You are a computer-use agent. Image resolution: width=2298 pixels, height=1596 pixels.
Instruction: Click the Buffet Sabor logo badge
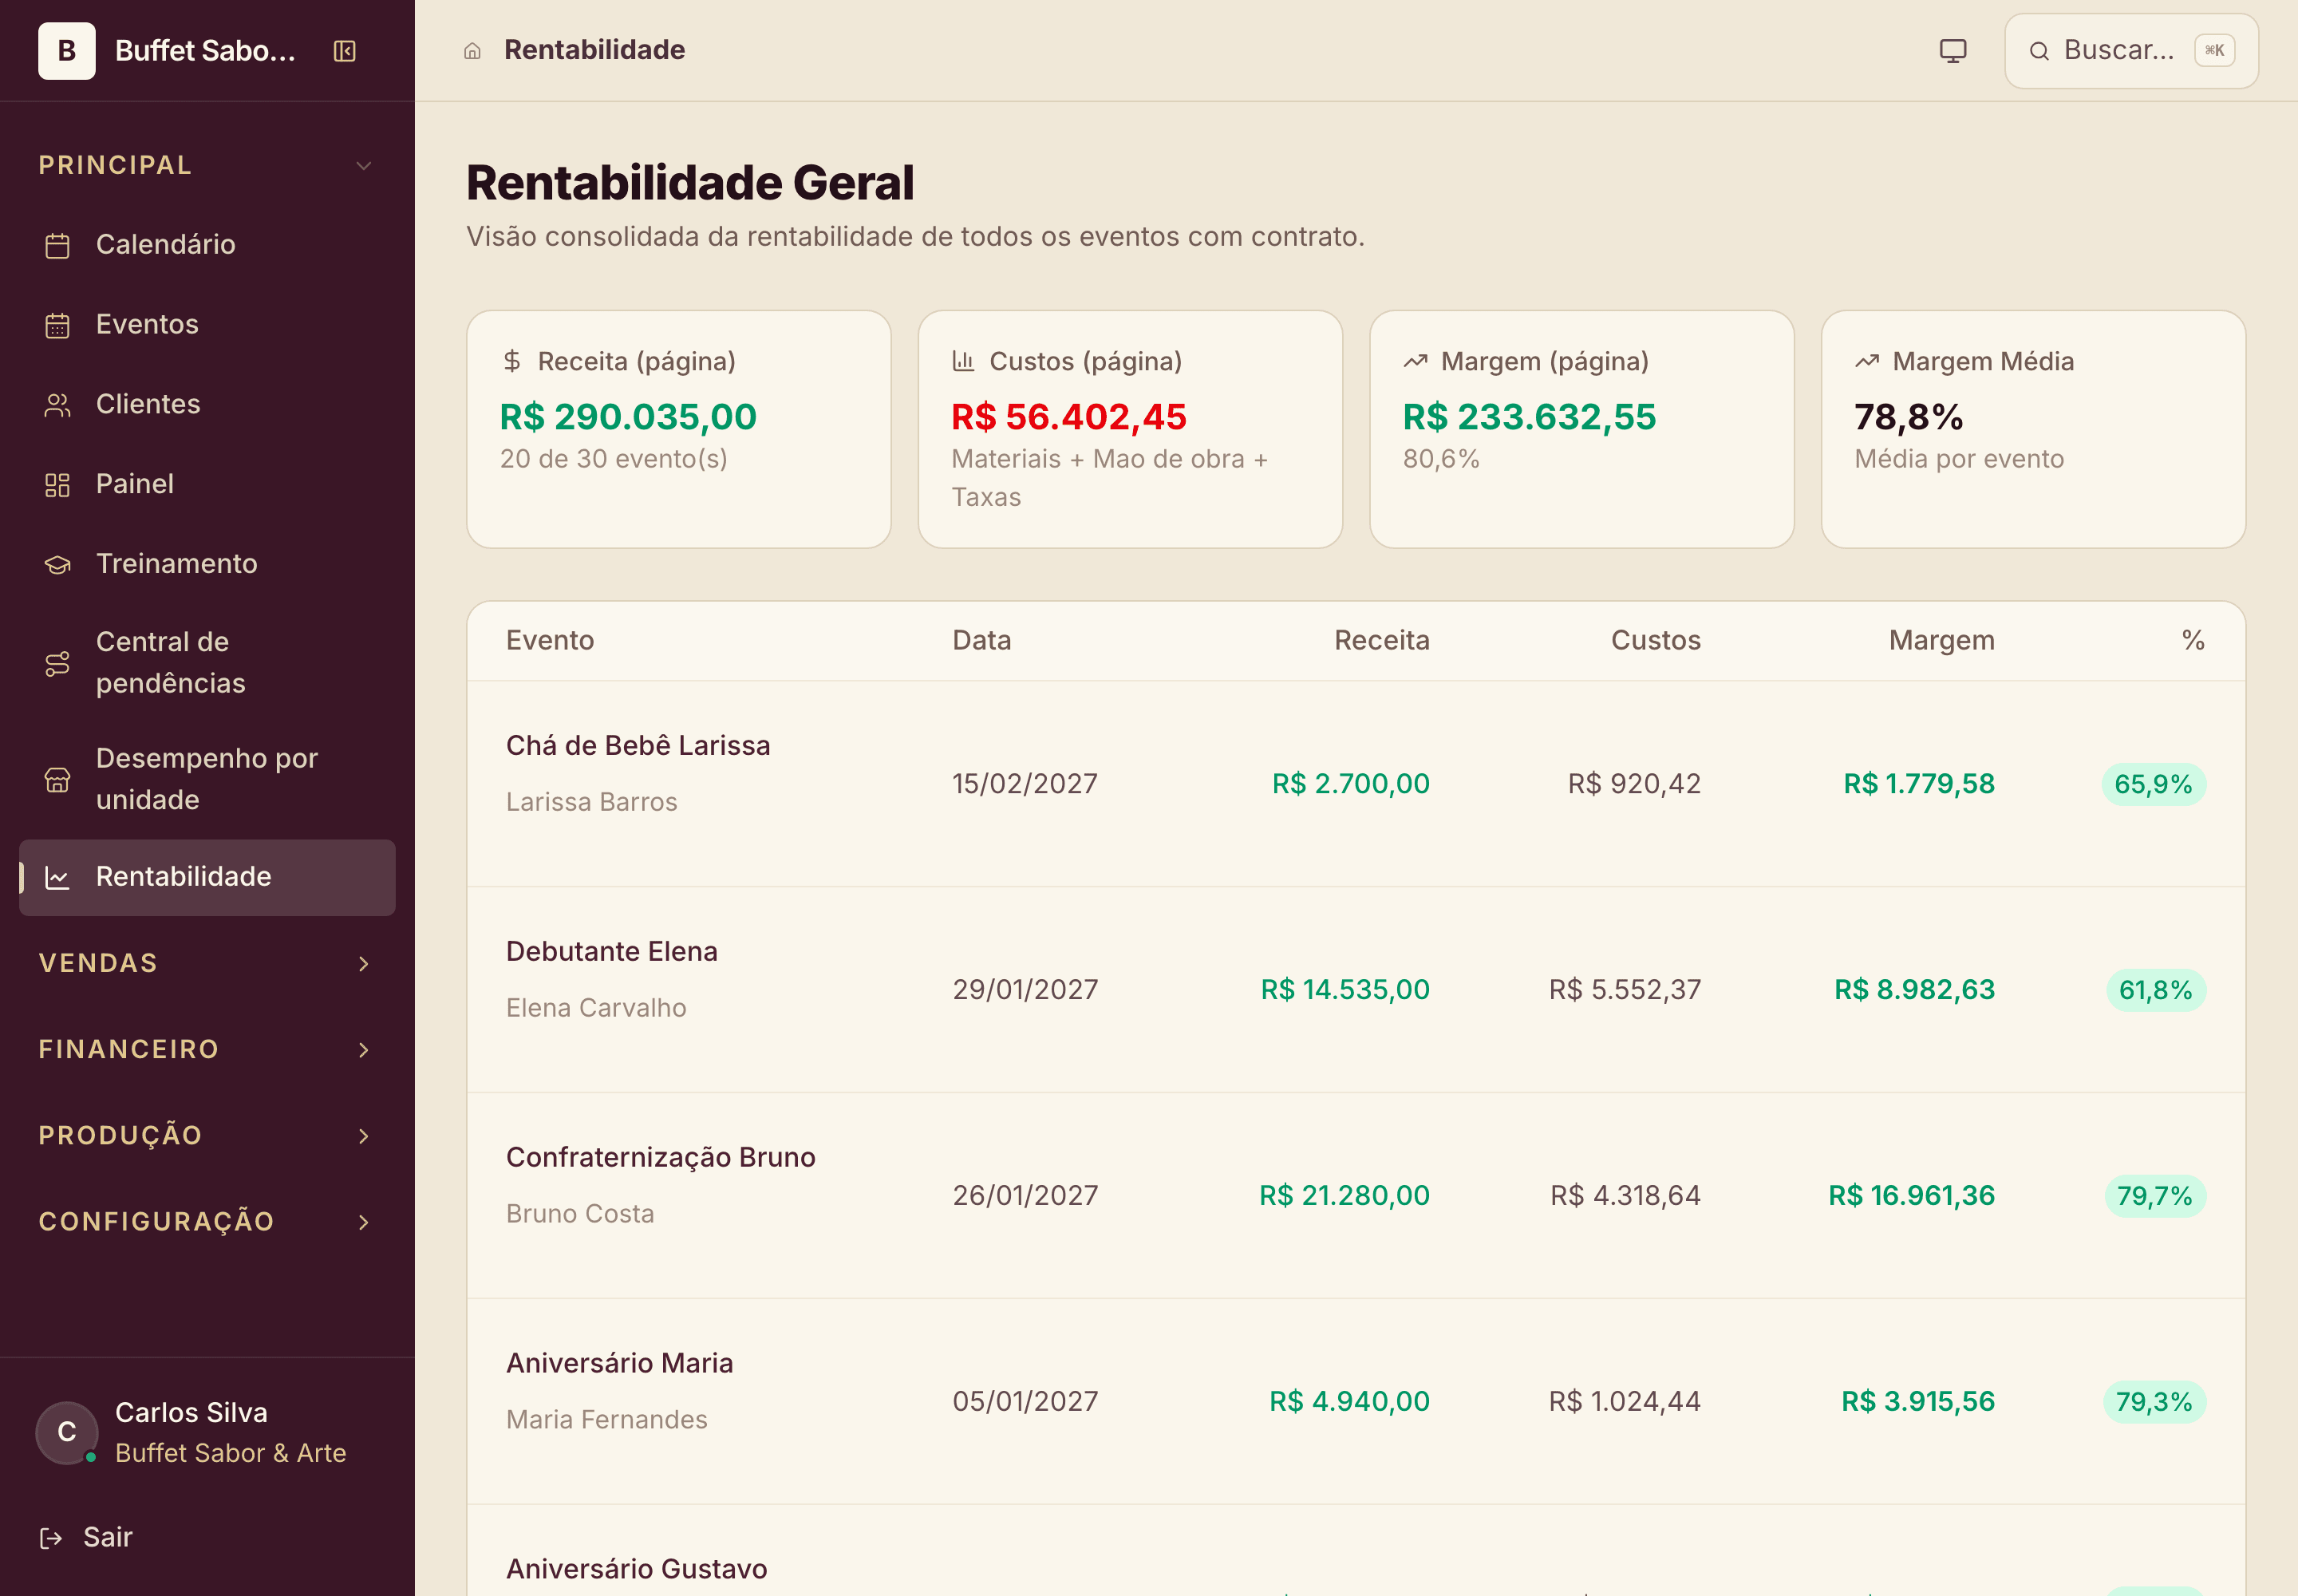tap(67, 51)
